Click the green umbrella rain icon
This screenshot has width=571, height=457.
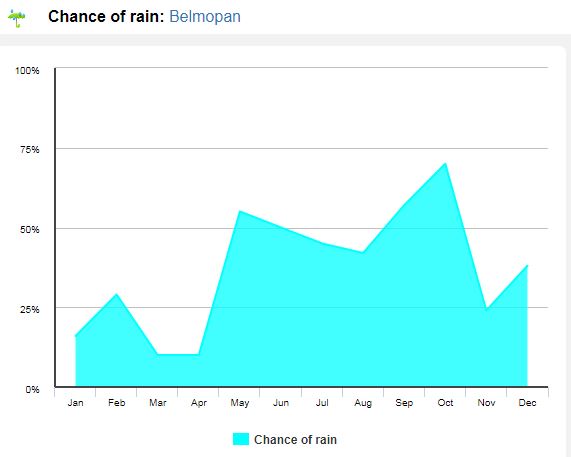(17, 19)
